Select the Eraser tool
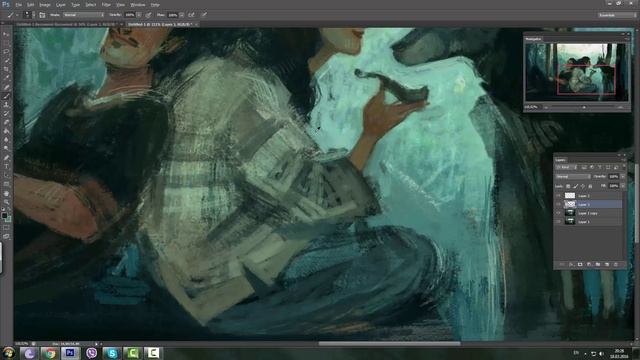This screenshot has width=640, height=360. tap(6, 122)
